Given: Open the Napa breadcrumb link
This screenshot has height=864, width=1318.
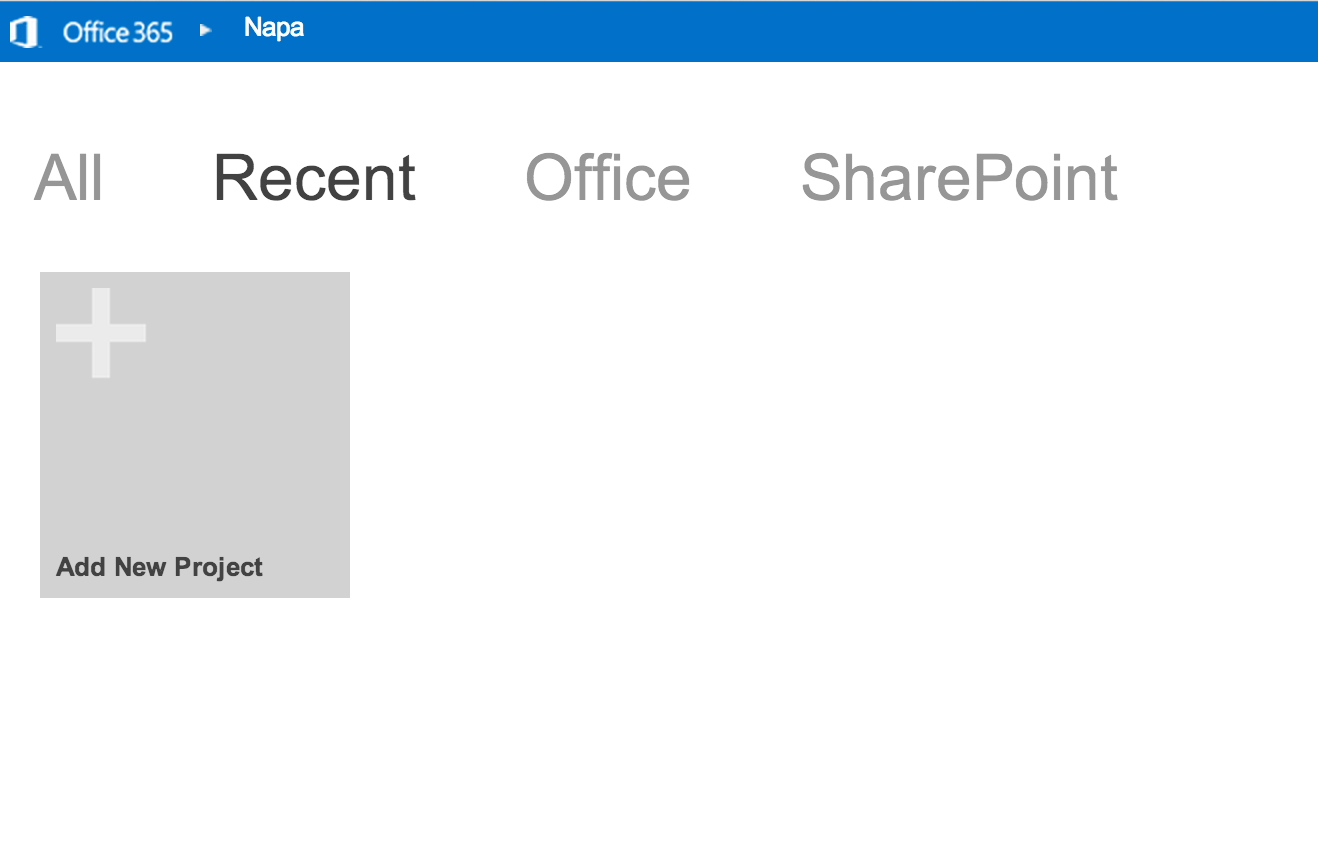Looking at the screenshot, I should 274,28.
